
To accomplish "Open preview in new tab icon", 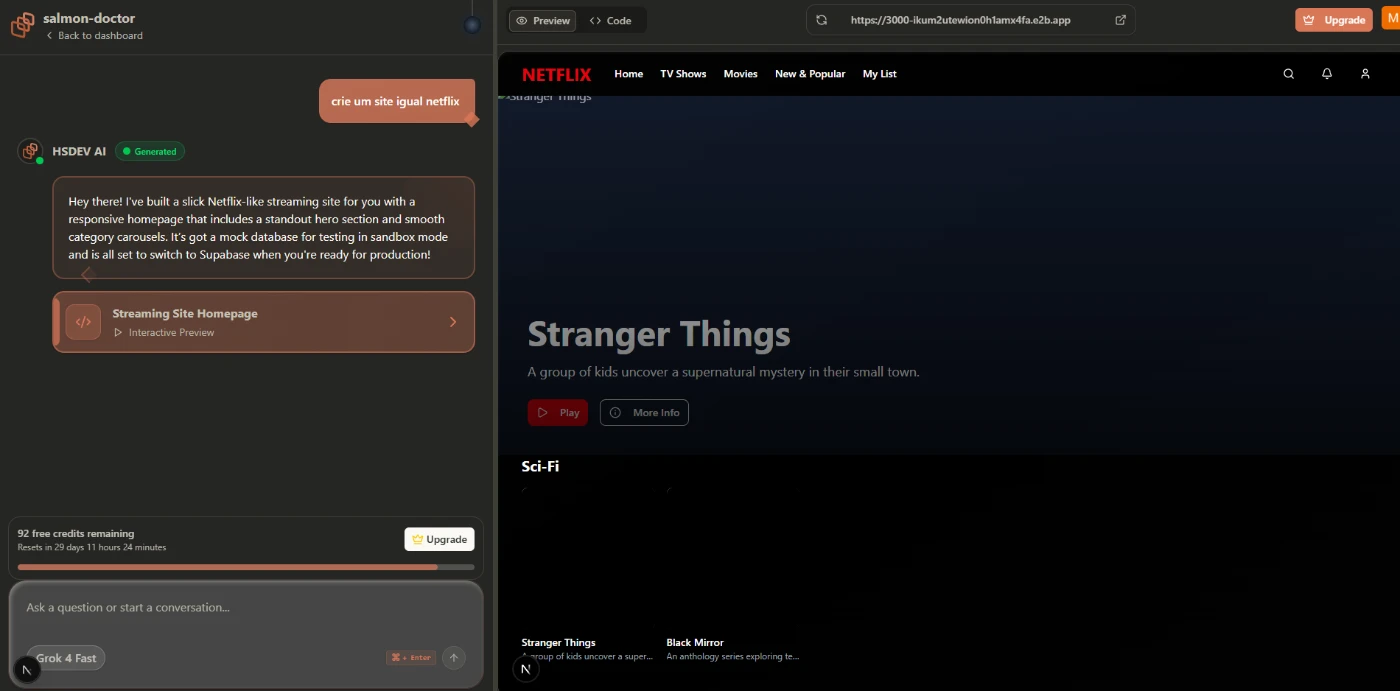I will coord(1120,20).
